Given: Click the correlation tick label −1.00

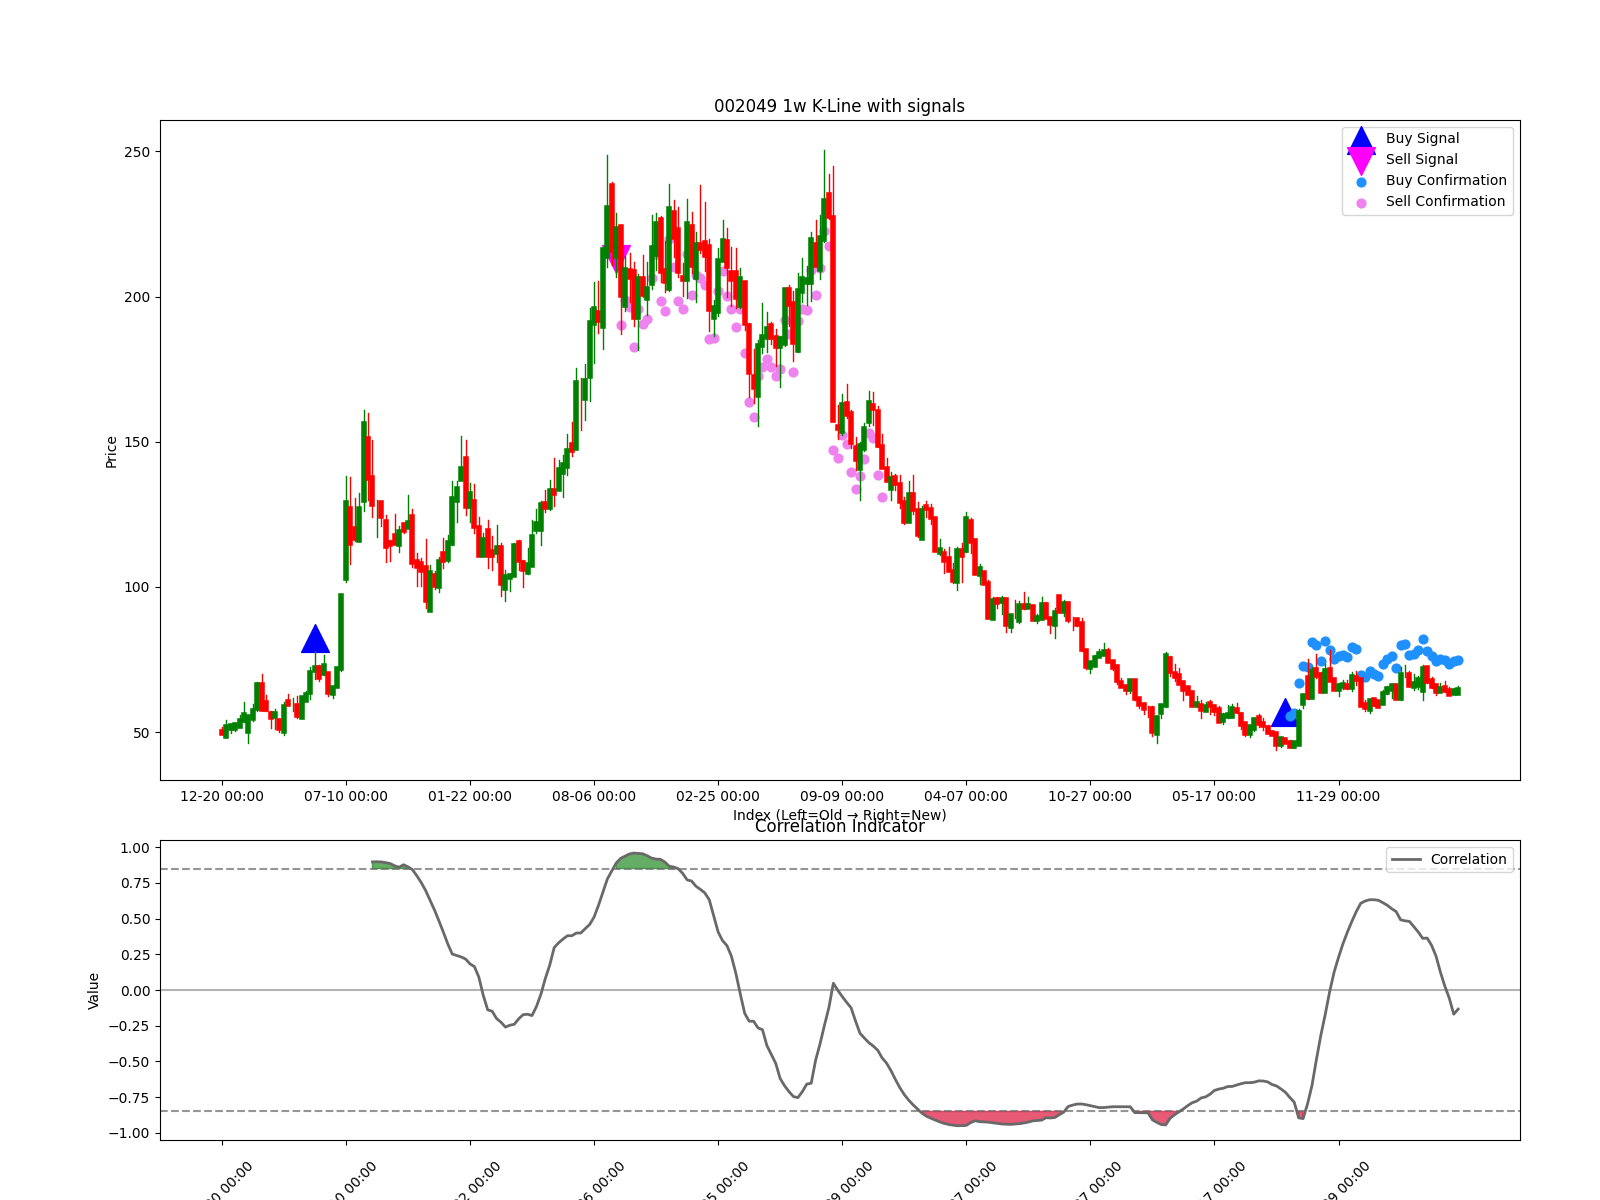Looking at the screenshot, I should pos(129,1134).
